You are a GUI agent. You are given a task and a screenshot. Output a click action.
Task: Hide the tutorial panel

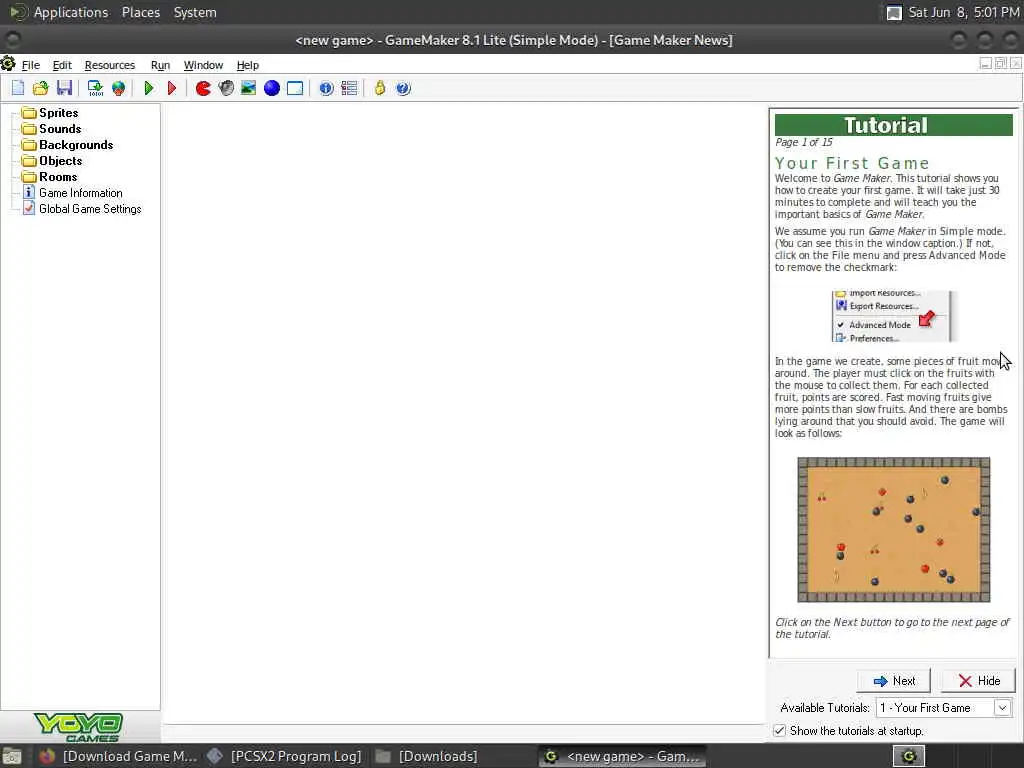pyautogui.click(x=978, y=680)
